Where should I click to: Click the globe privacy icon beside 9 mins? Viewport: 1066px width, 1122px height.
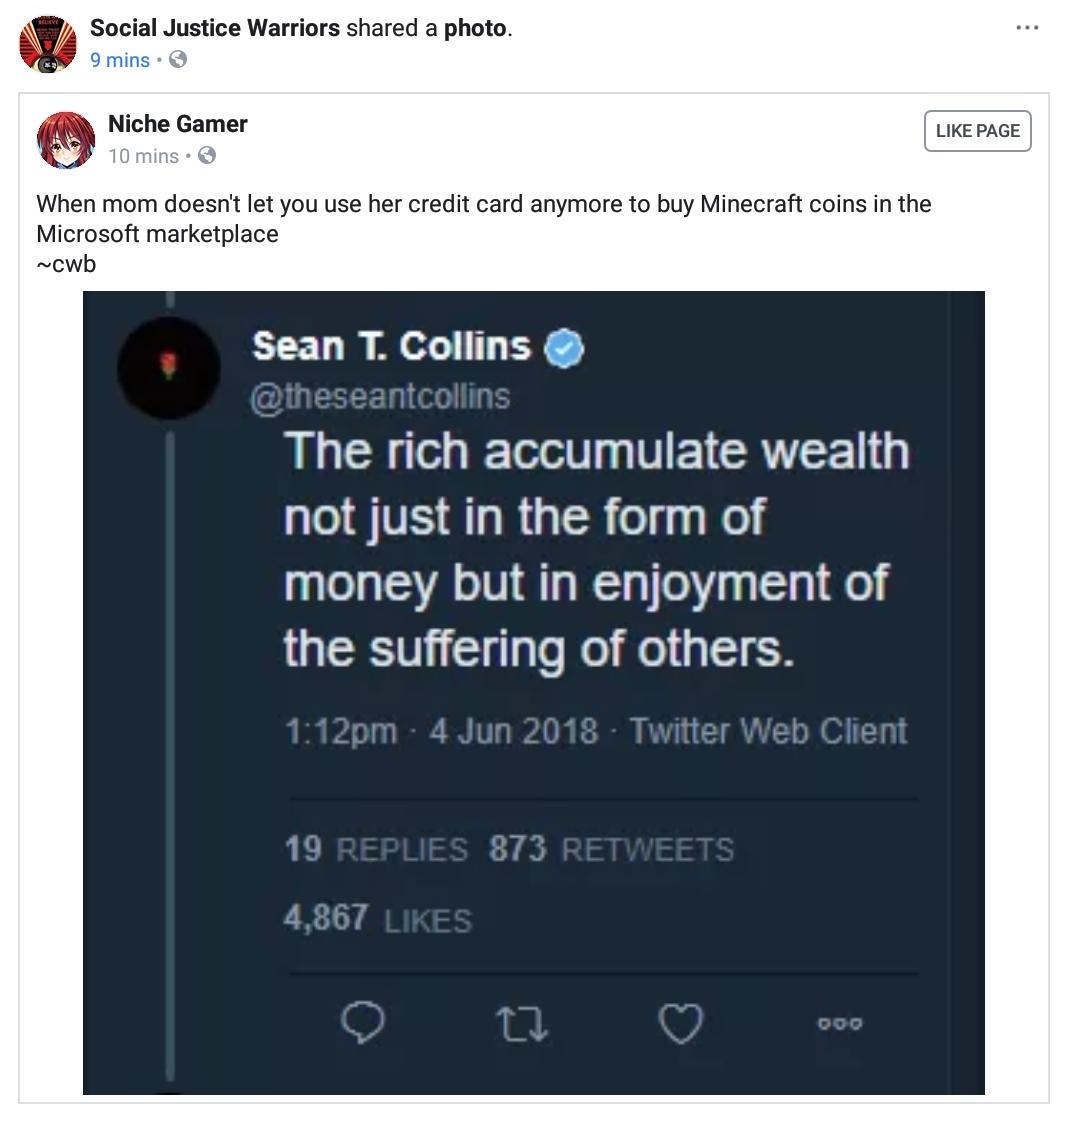(x=178, y=60)
